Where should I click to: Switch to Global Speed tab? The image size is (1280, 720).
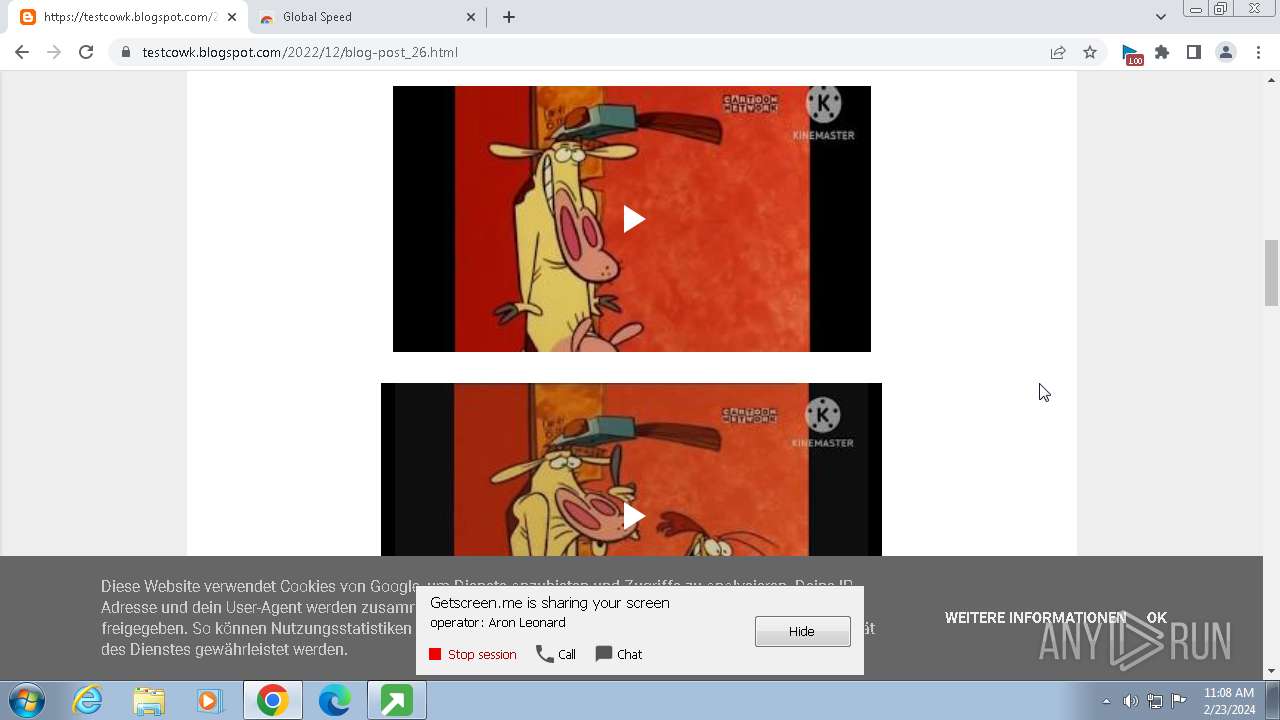[x=366, y=17]
